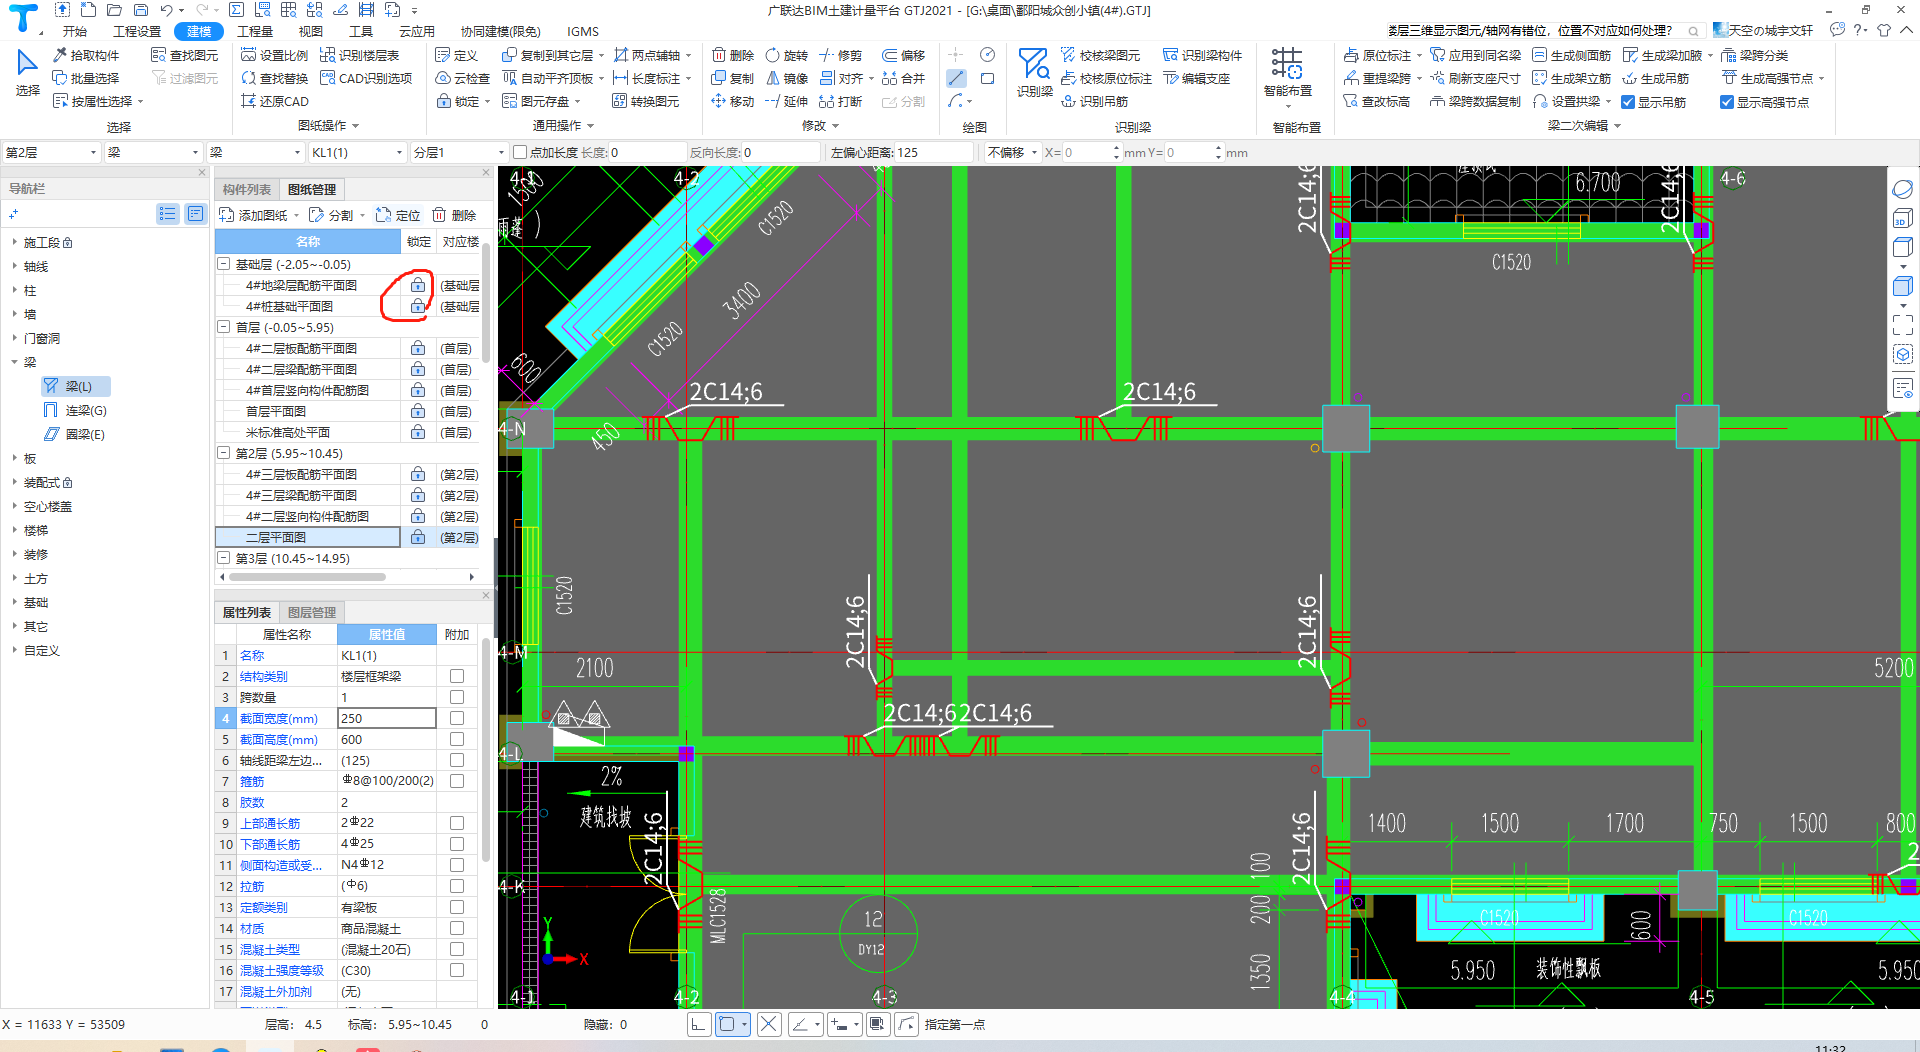Open the 不偏移 offset dropdown

1012,152
